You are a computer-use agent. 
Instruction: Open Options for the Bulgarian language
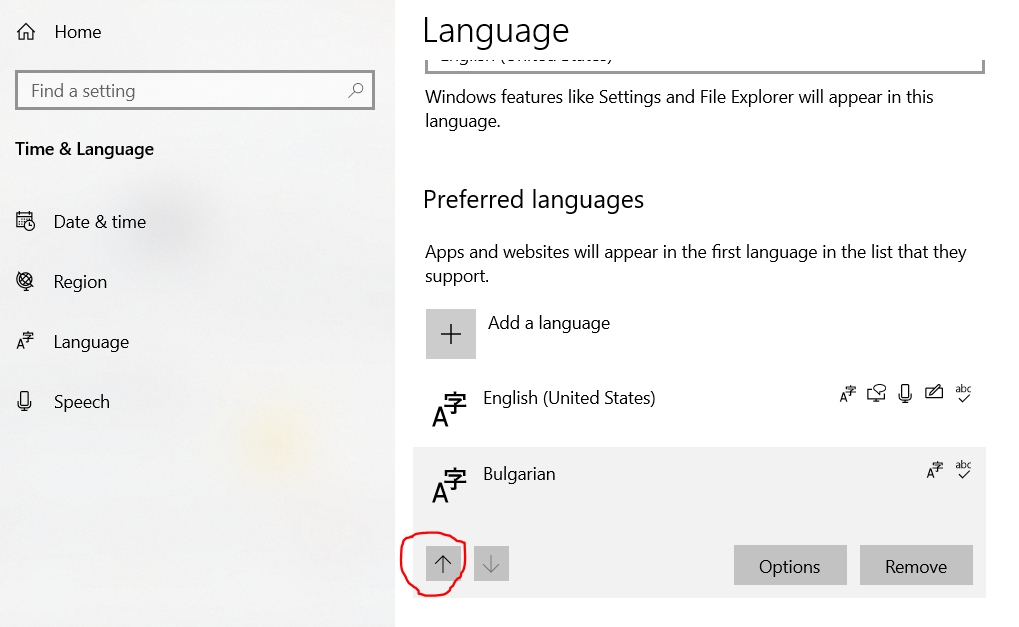[x=790, y=565]
